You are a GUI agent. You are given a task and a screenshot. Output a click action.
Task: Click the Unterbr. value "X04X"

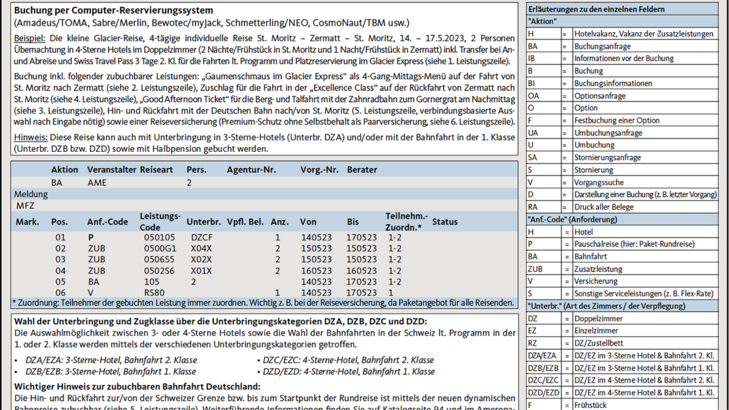pyautogui.click(x=201, y=249)
